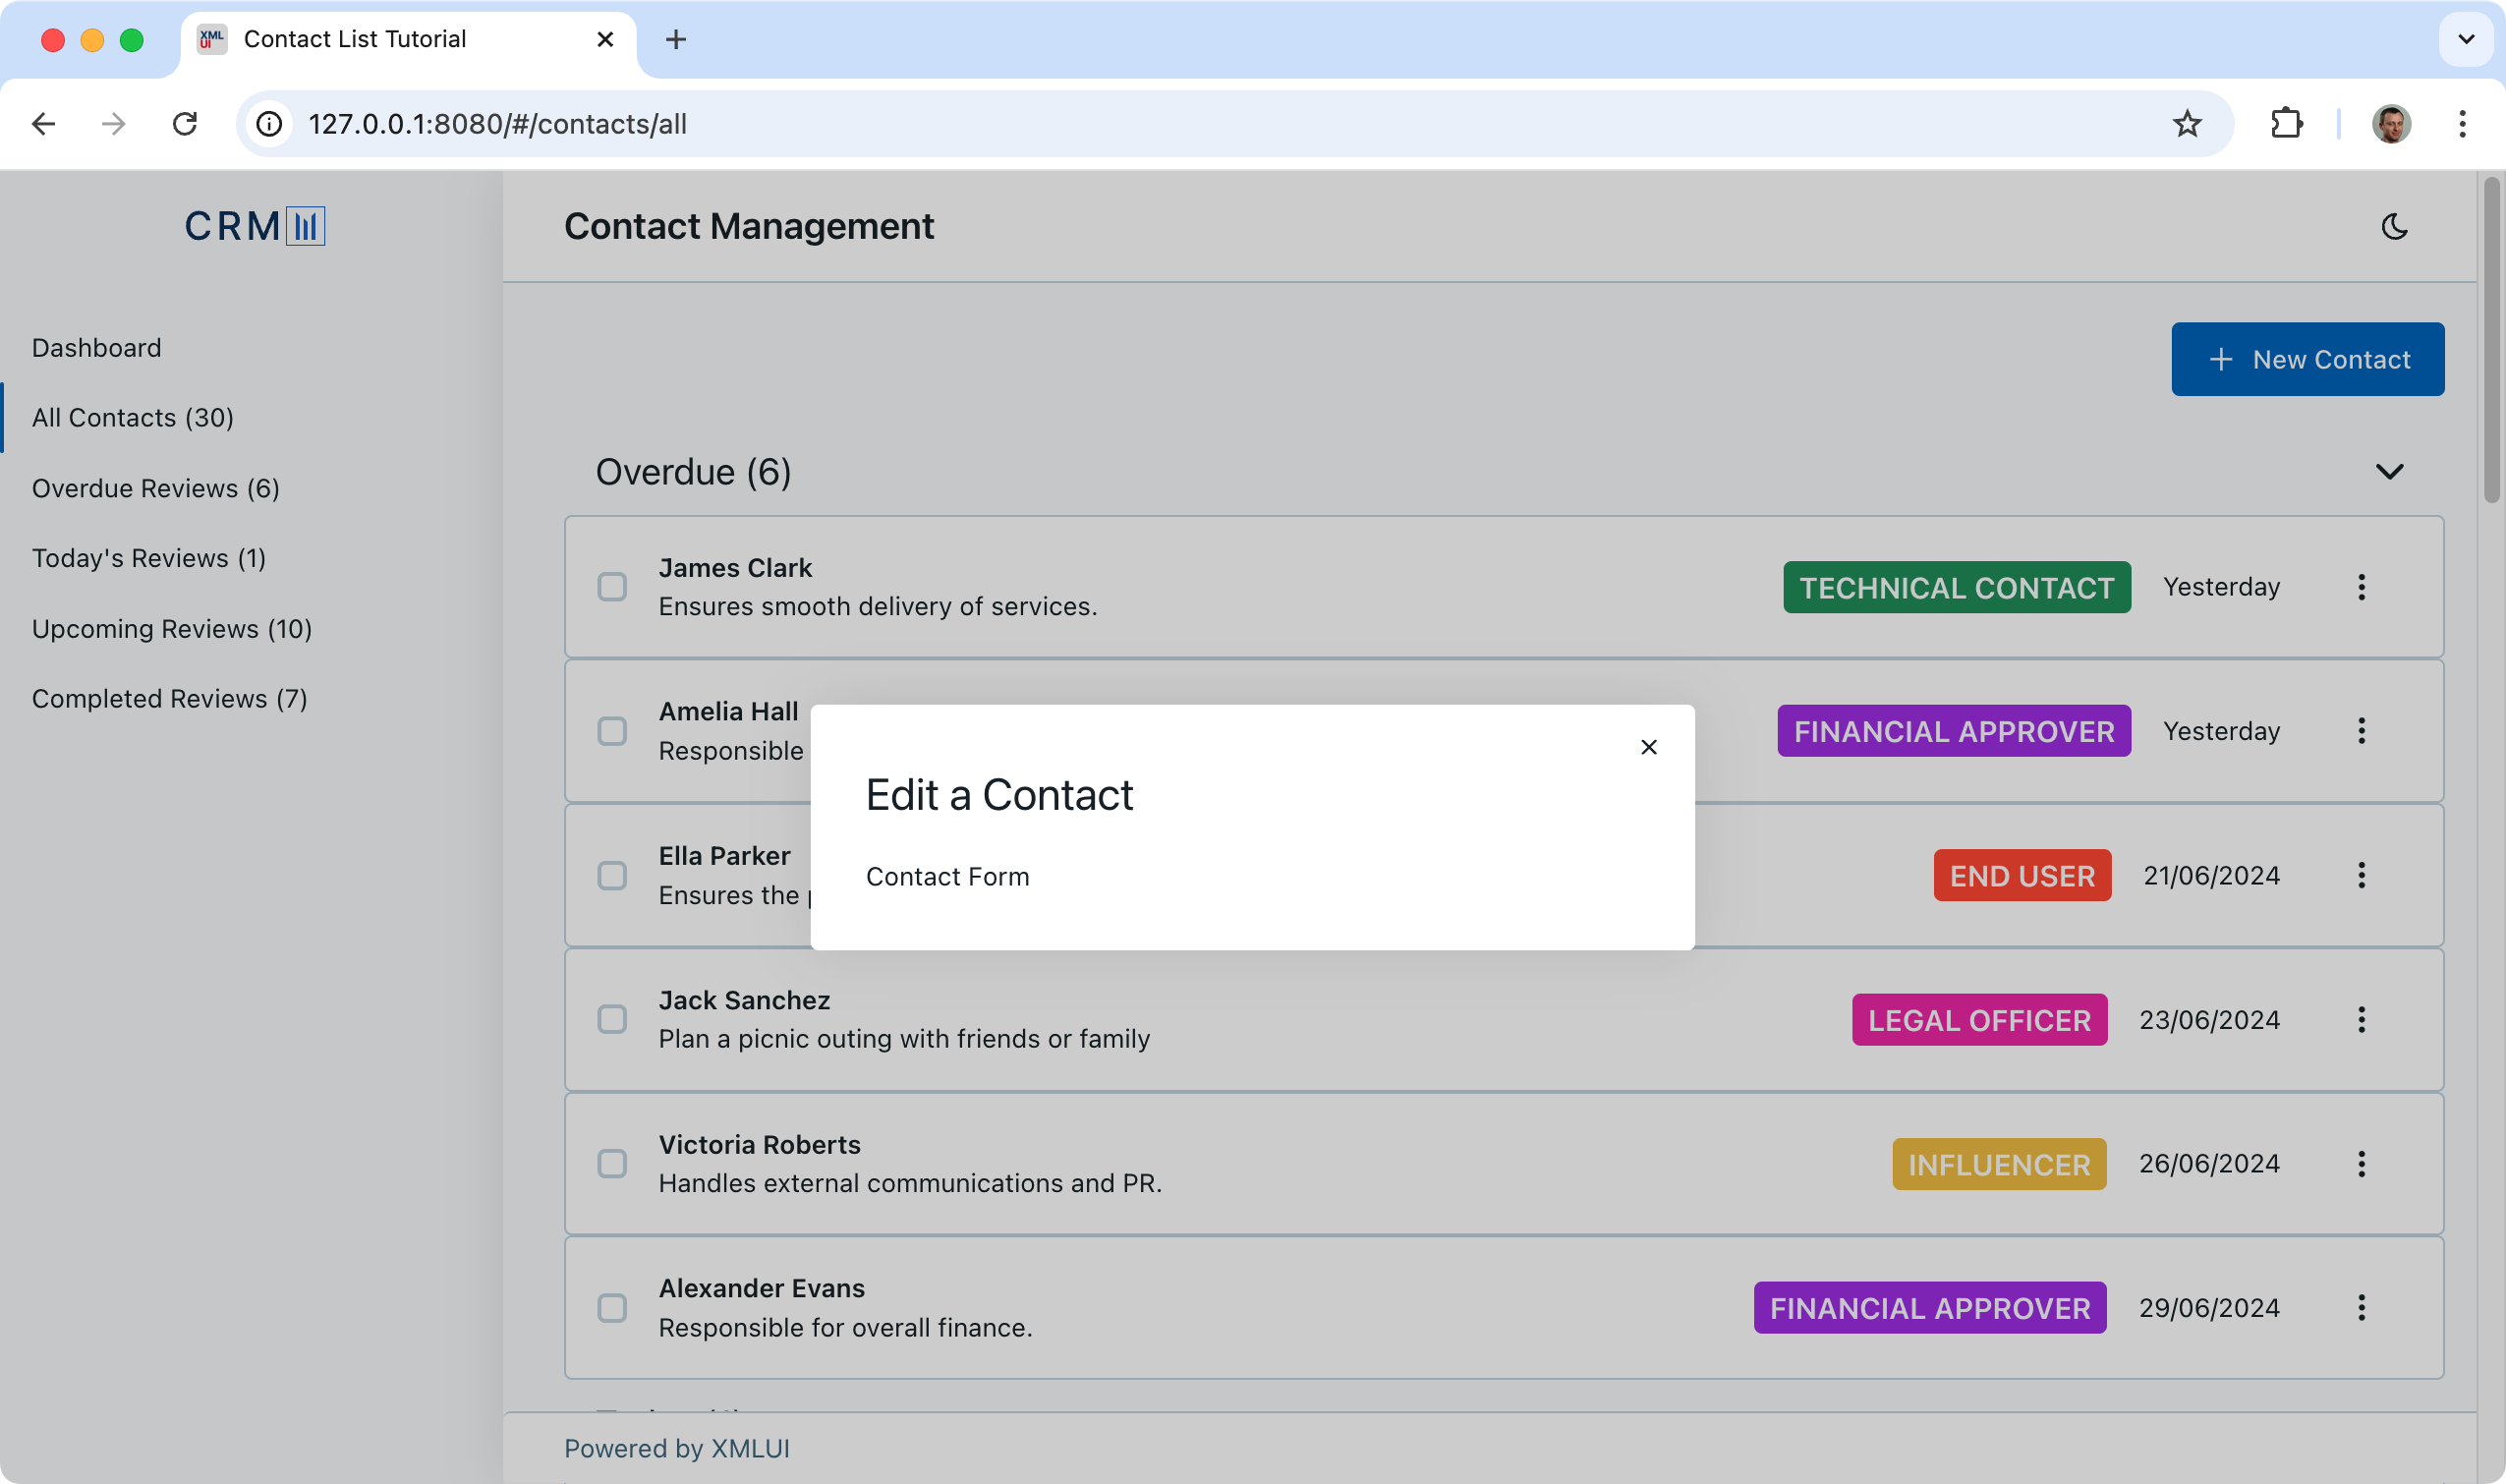Open kebab menu for Amelia Hall

click(x=2361, y=731)
